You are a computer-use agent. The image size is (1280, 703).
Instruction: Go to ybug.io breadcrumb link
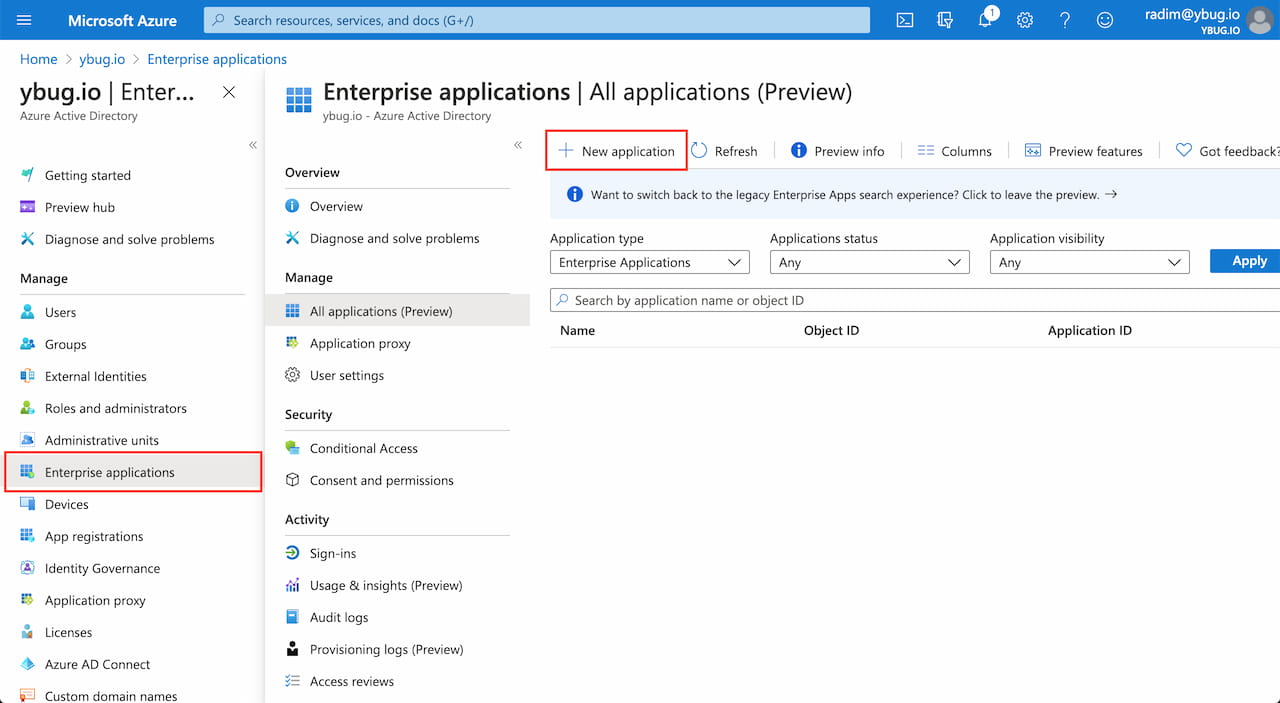click(101, 59)
